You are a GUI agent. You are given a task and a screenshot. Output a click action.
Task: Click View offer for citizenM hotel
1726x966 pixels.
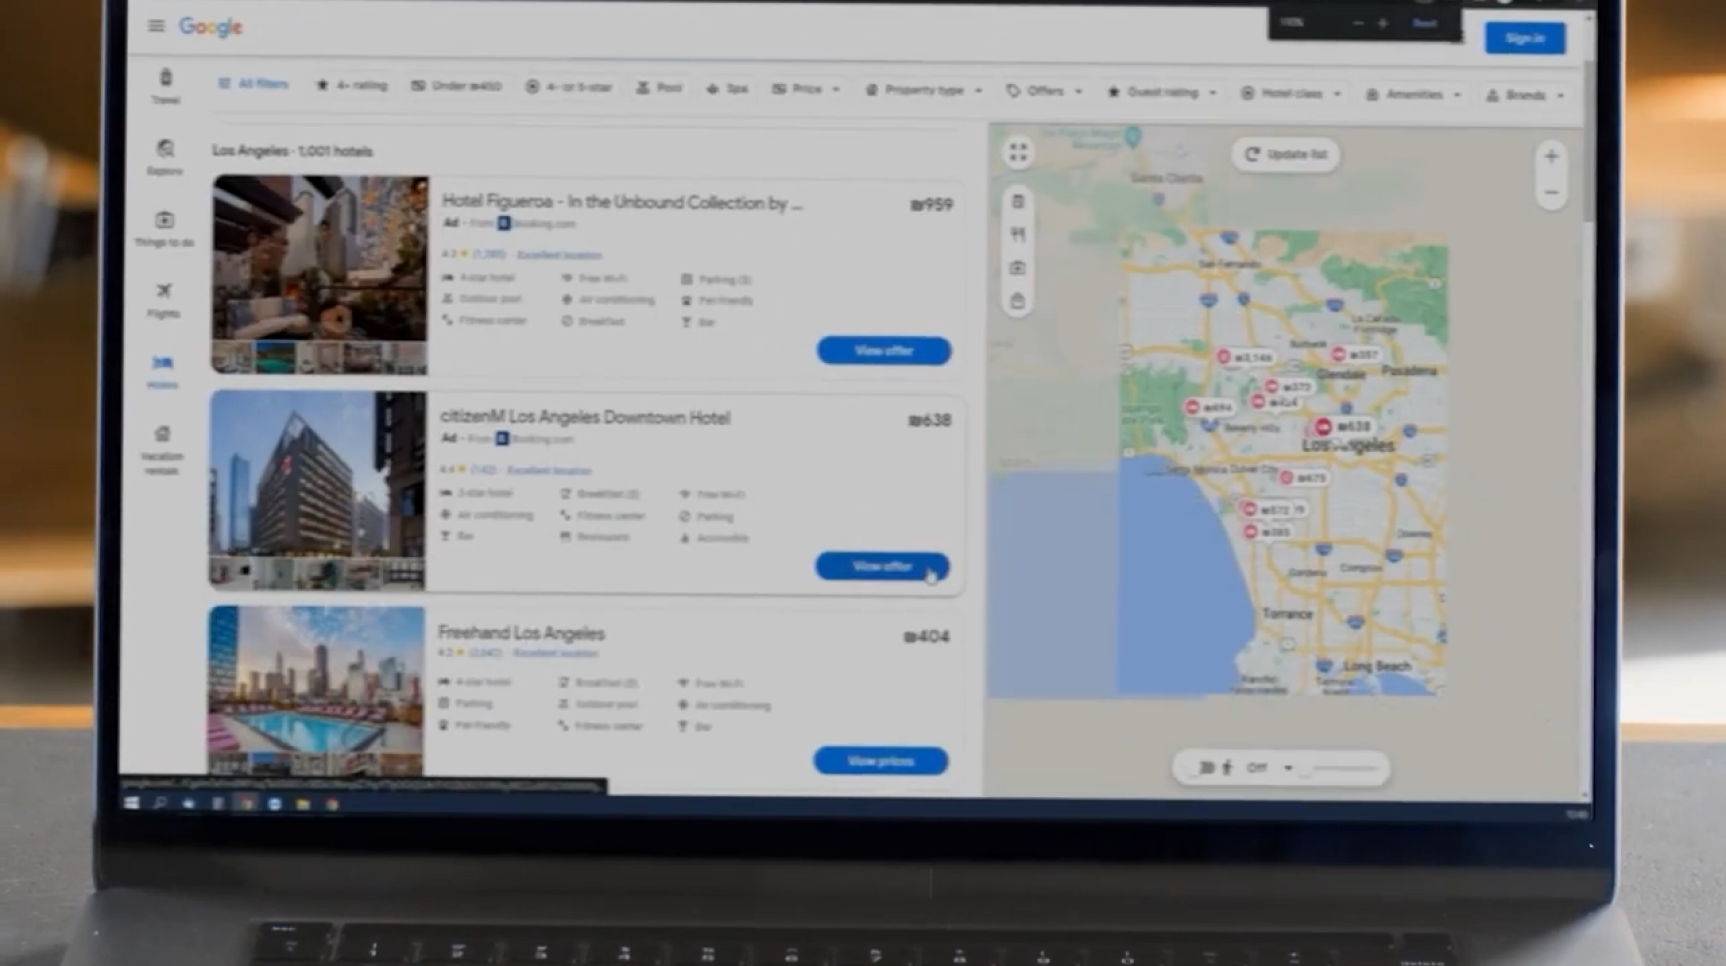tap(882, 566)
